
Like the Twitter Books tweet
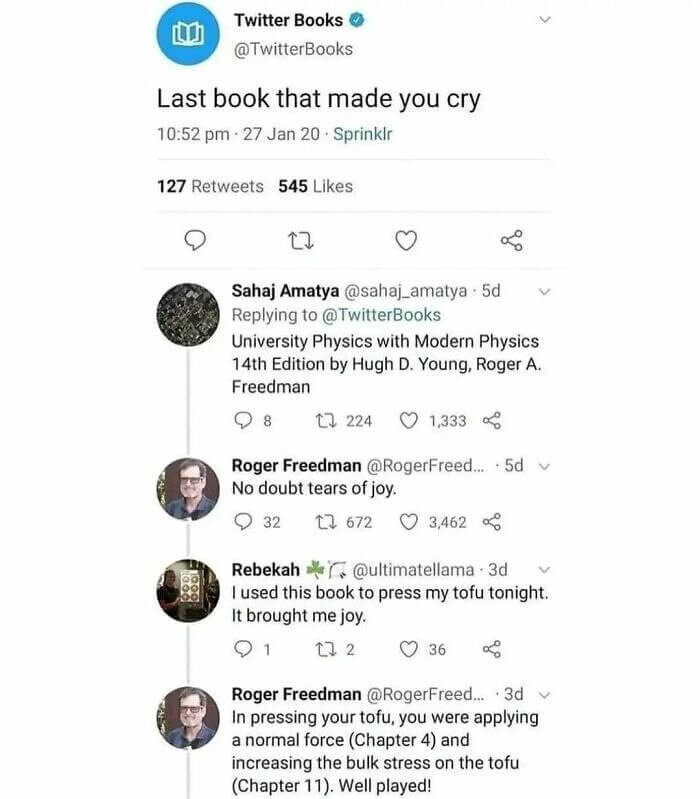pos(405,240)
